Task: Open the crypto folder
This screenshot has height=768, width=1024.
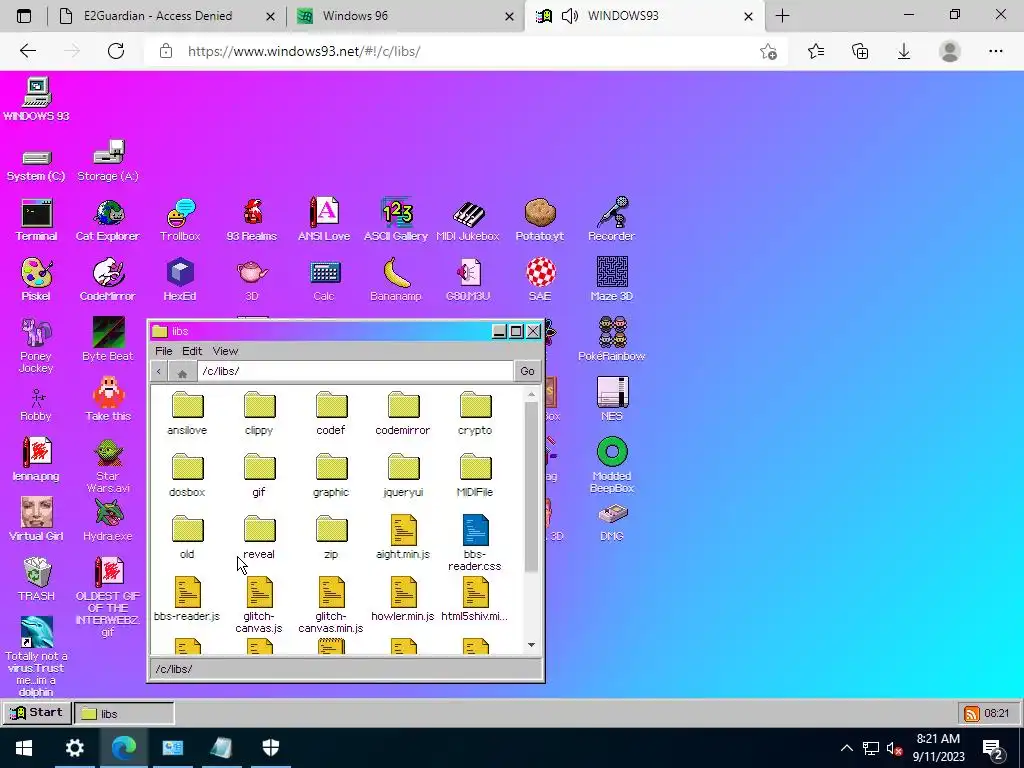Action: coord(475,413)
